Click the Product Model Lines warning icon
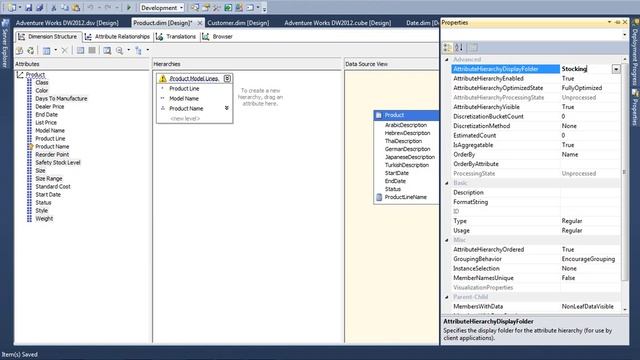The height and width of the screenshot is (360, 640). (163, 78)
